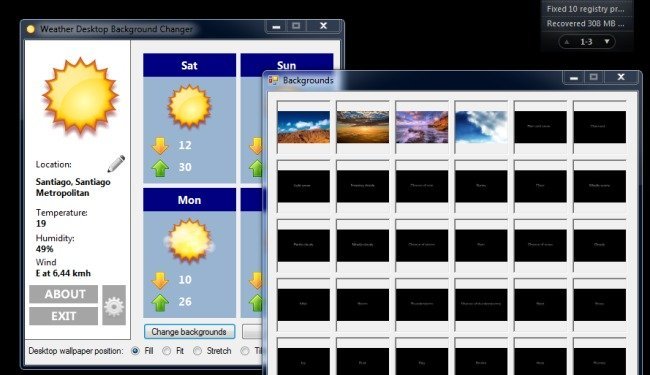Click the EXIT button

tap(63, 316)
